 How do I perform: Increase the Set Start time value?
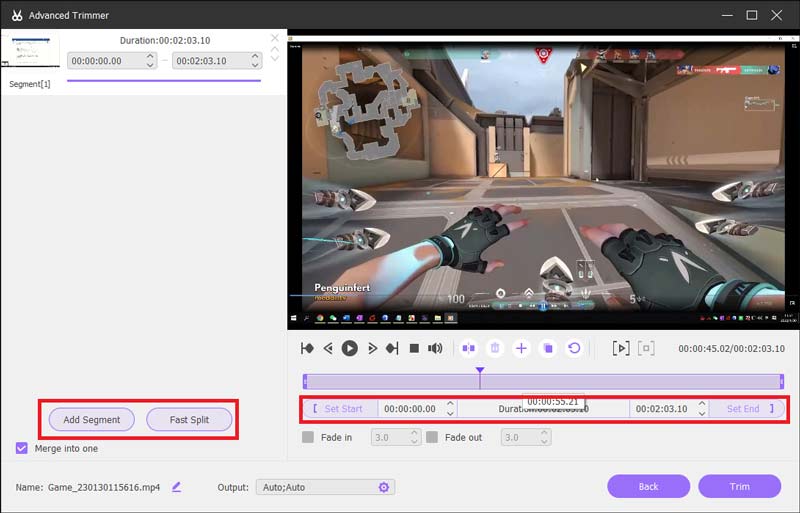[x=450, y=404]
